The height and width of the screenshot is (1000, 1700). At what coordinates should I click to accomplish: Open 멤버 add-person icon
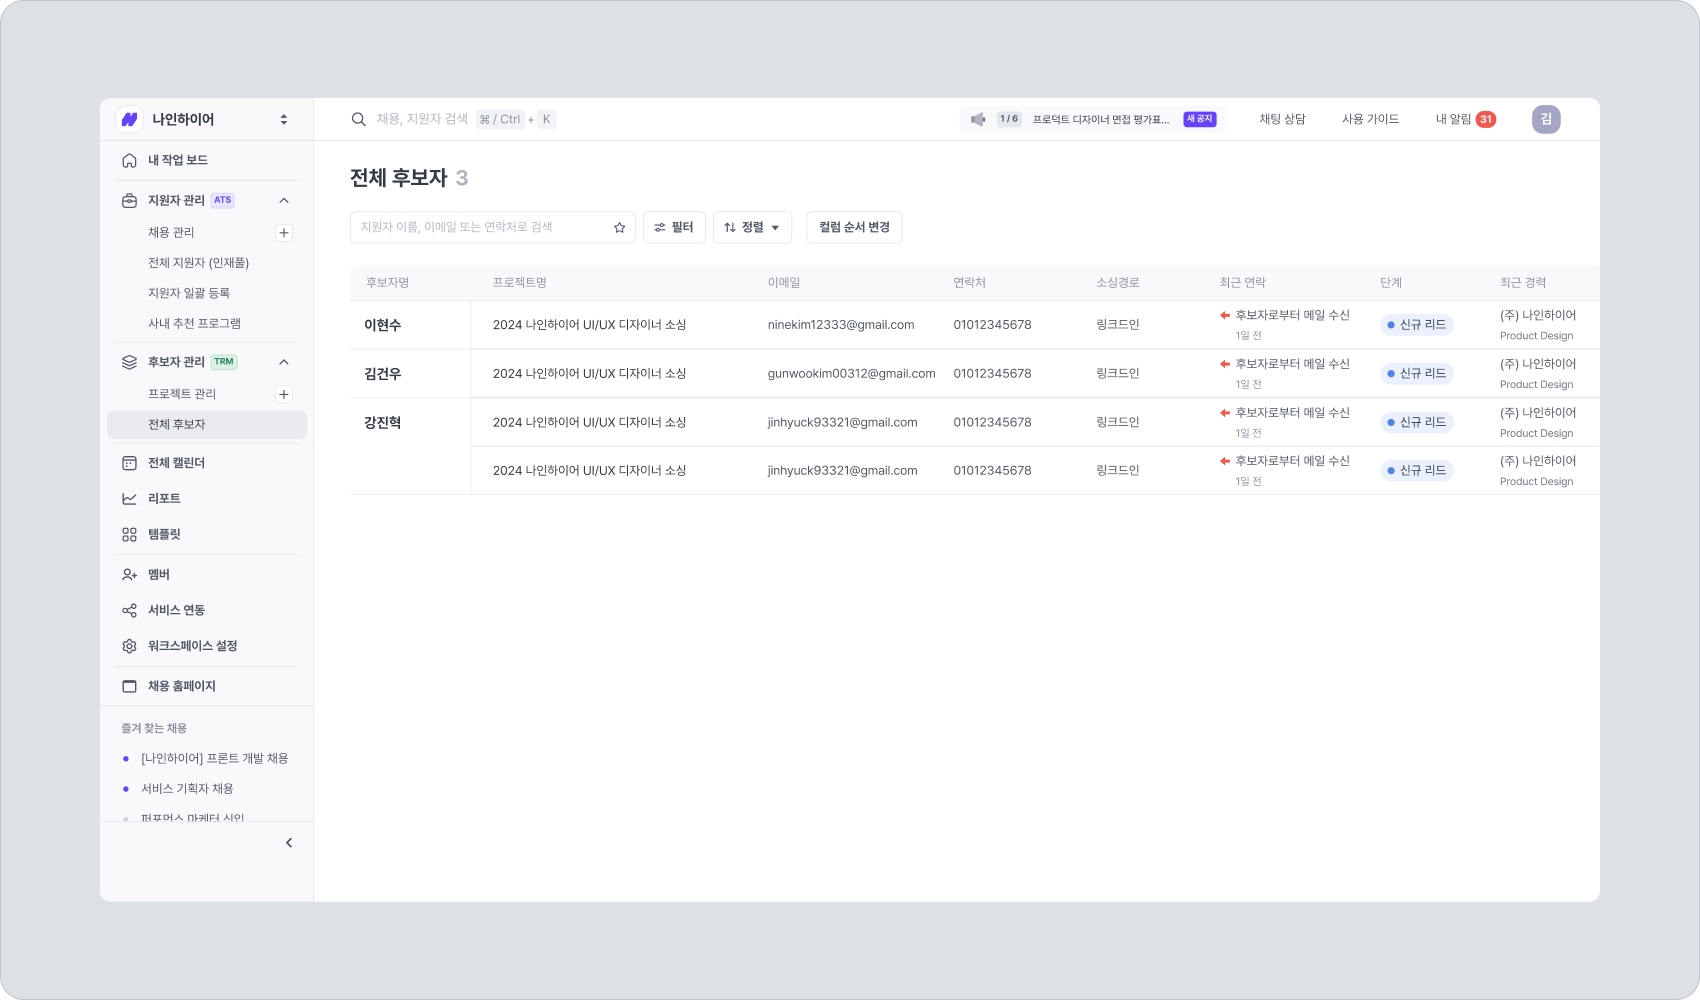coord(129,574)
